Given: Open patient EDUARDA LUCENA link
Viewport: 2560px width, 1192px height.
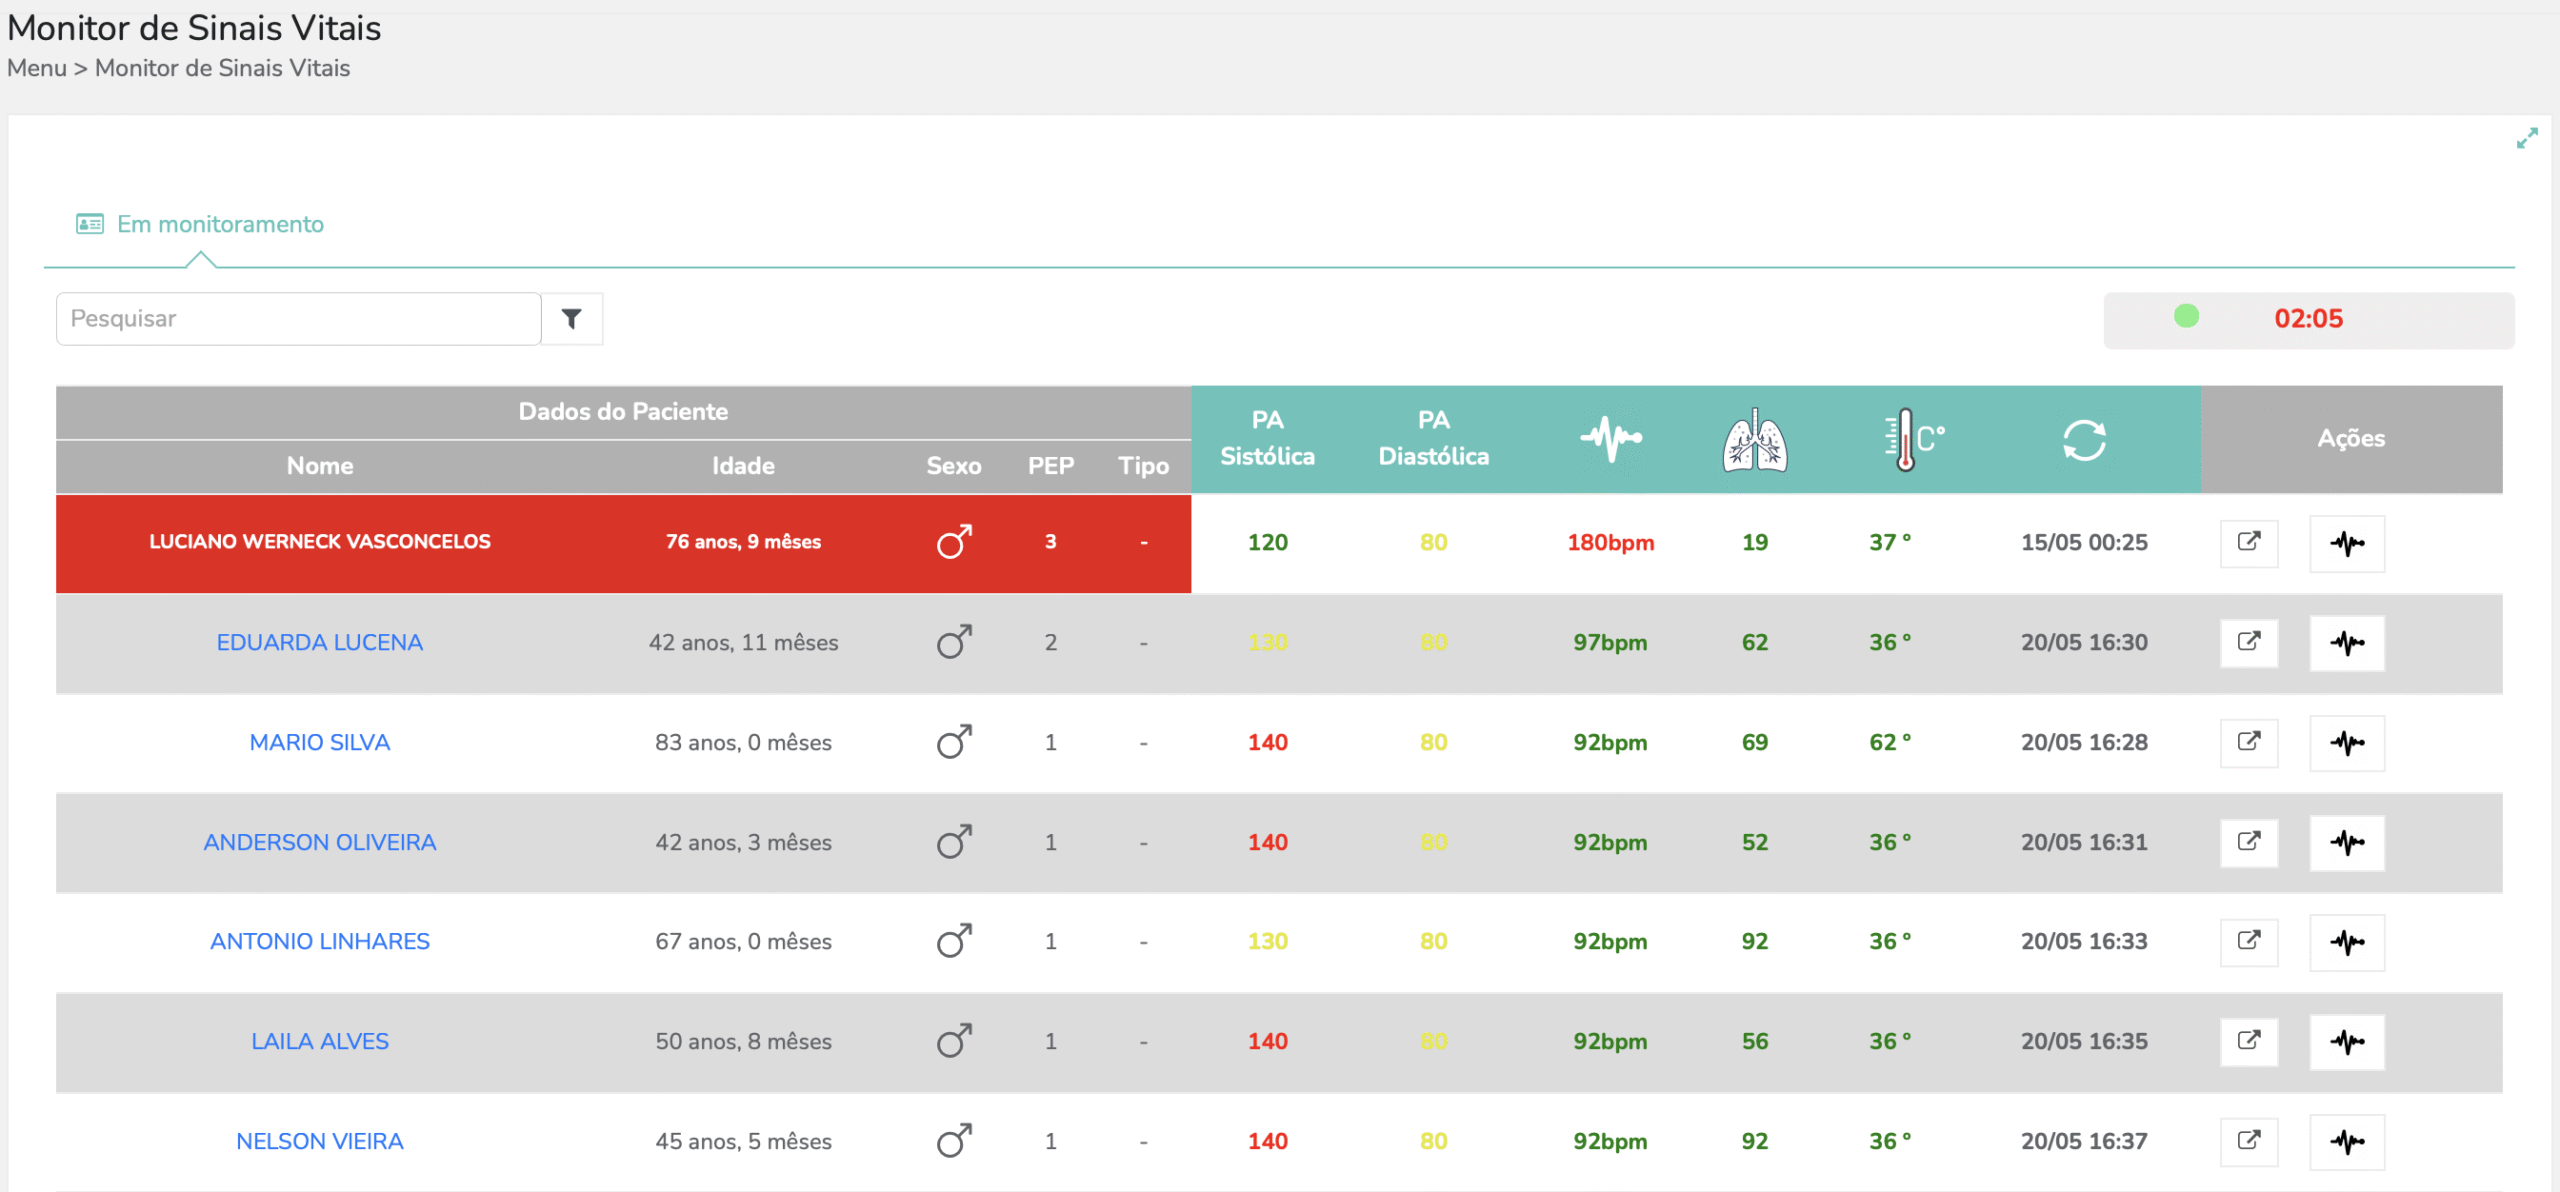Looking at the screenshot, I should [319, 643].
